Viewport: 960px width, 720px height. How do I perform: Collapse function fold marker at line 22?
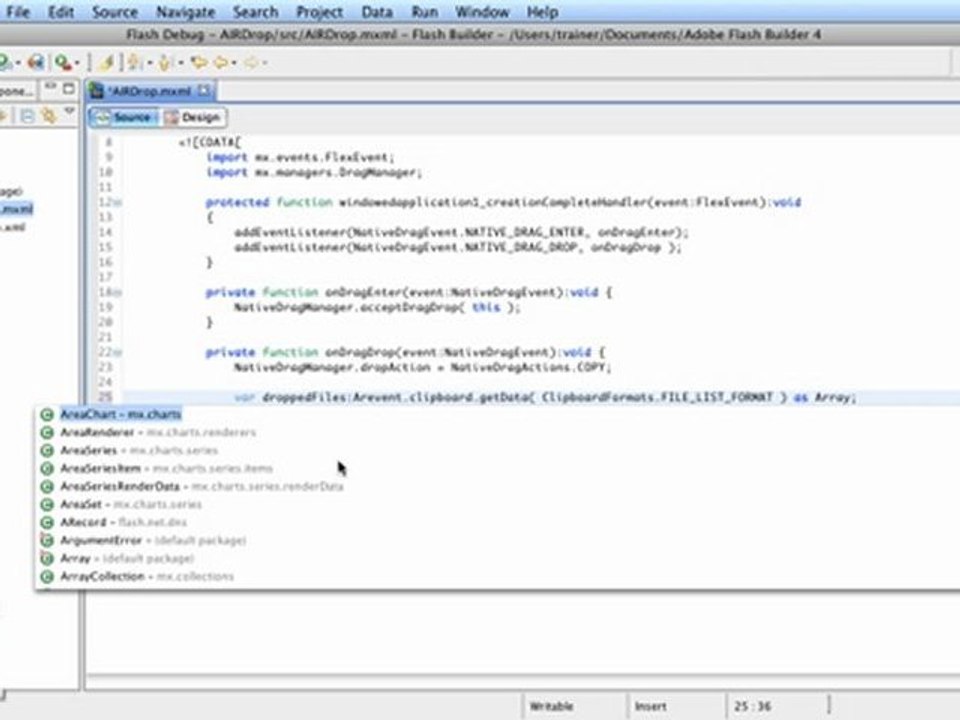[117, 353]
